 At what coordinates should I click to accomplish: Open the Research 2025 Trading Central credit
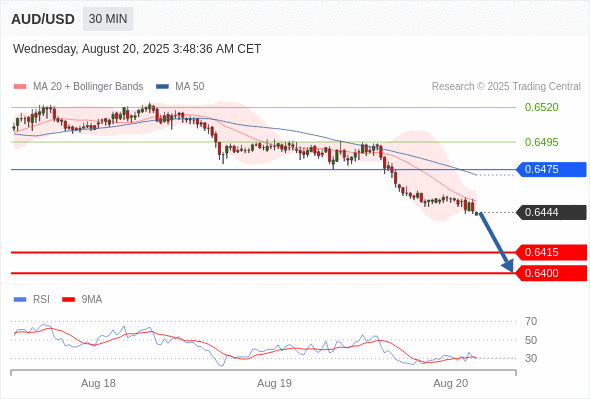(x=506, y=87)
